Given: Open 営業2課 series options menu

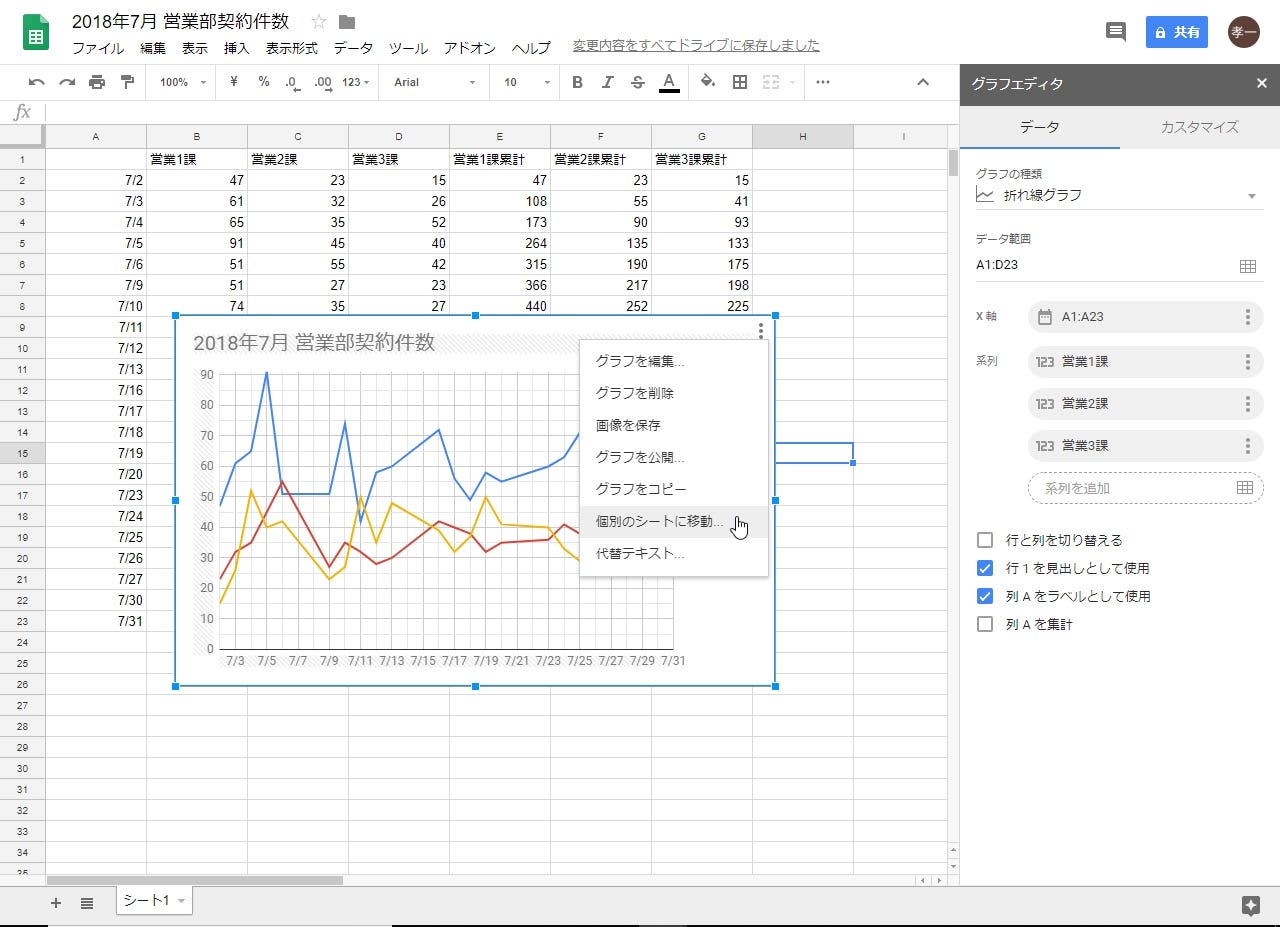Looking at the screenshot, I should [1247, 404].
